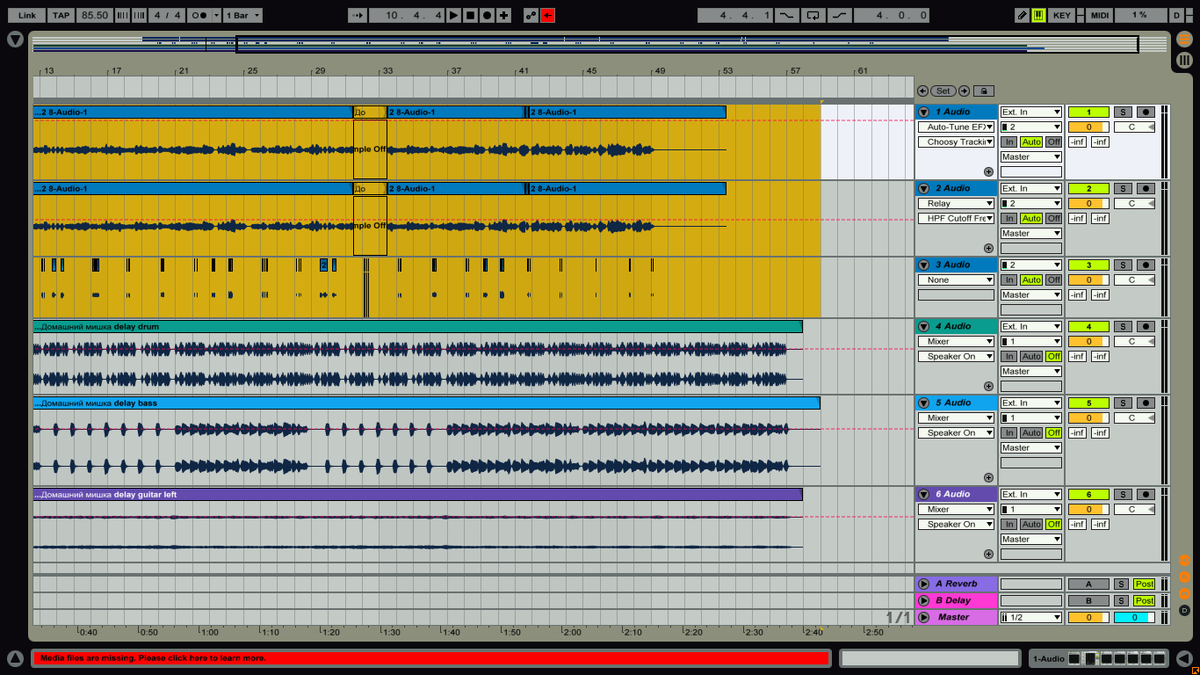Viewport: 1200px width, 675px height.
Task: Adjust the 1 Audio pan control
Action: [1134, 127]
